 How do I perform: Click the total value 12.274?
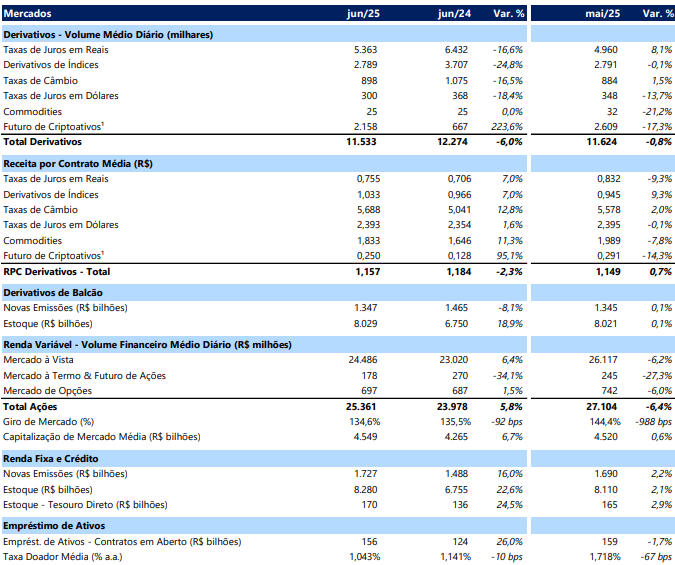point(452,142)
